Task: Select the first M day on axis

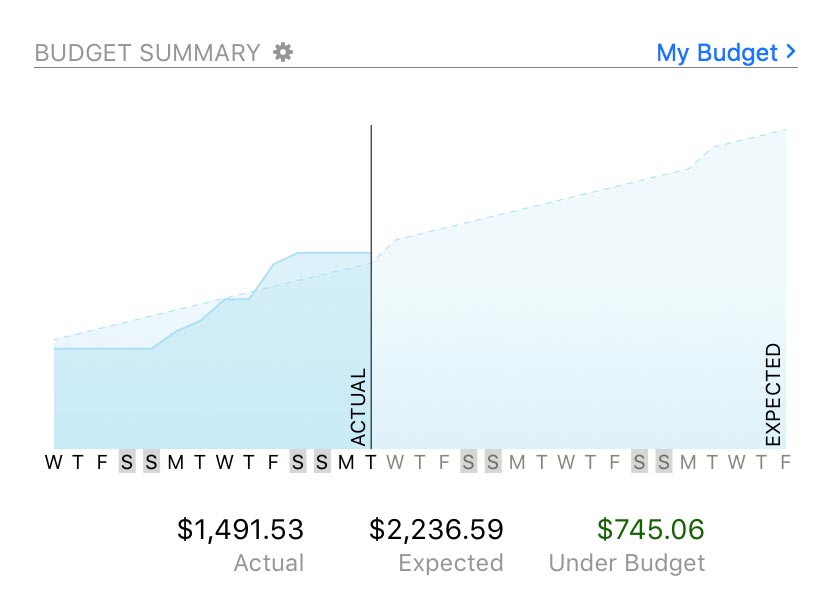Action: point(175,462)
